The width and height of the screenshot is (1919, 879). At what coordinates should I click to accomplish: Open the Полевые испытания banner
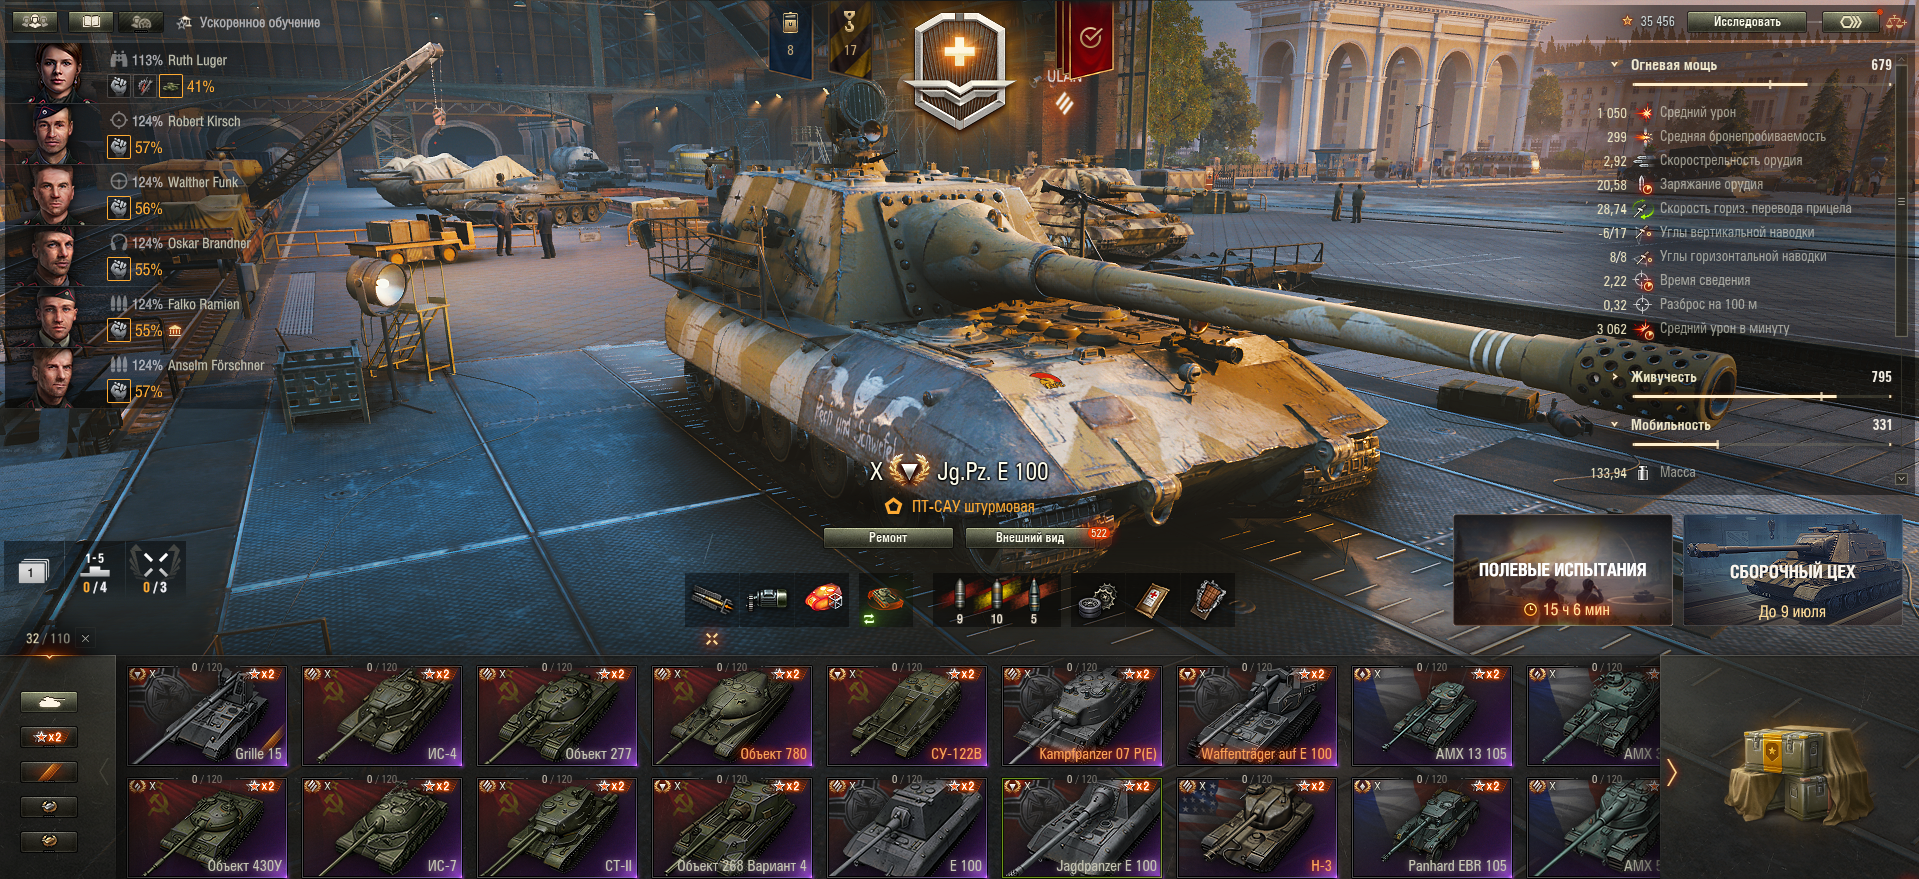pyautogui.click(x=1563, y=571)
